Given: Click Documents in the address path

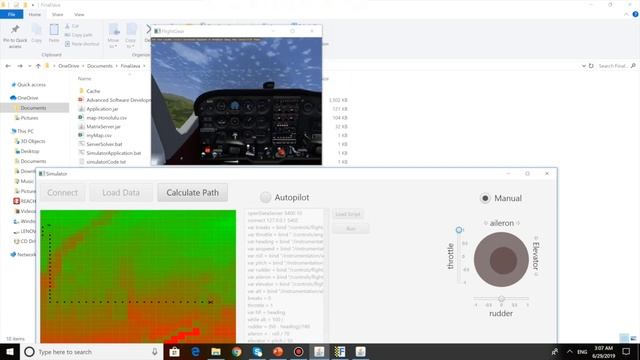Looking at the screenshot, I should [100, 66].
